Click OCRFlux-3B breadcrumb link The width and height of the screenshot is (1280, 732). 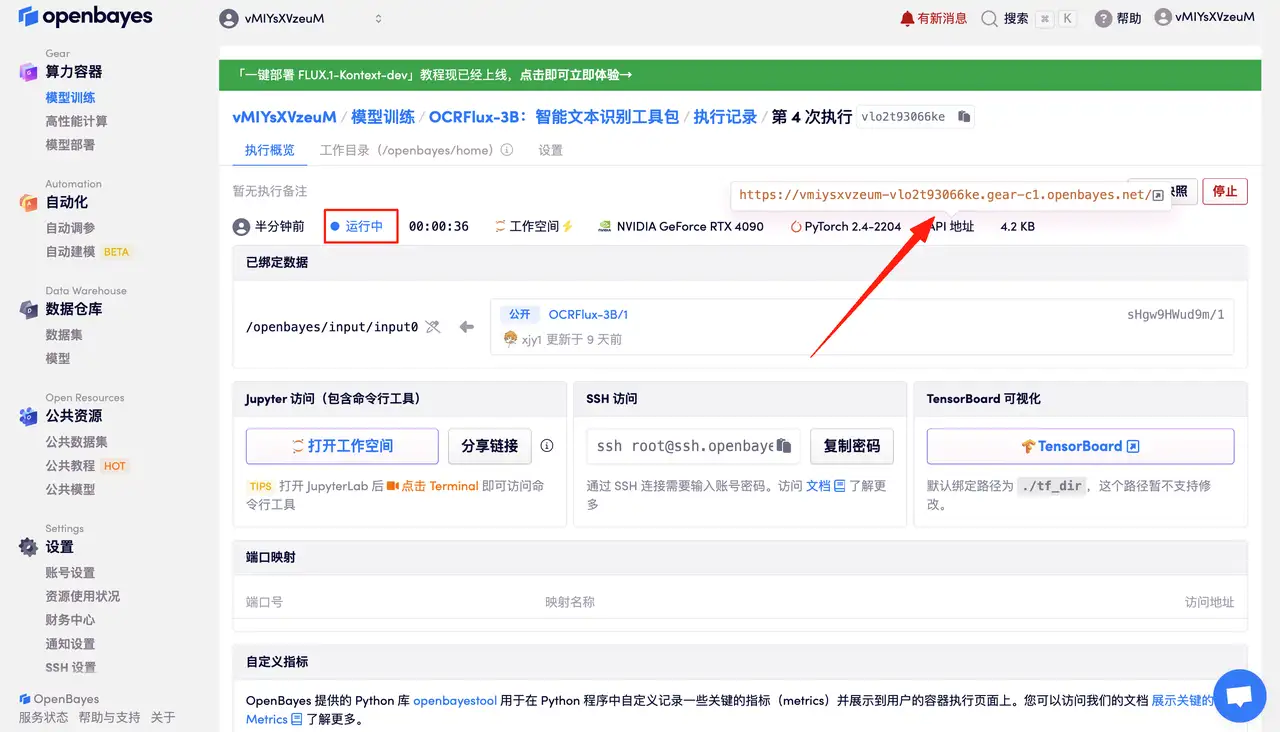pyautogui.click(x=554, y=117)
